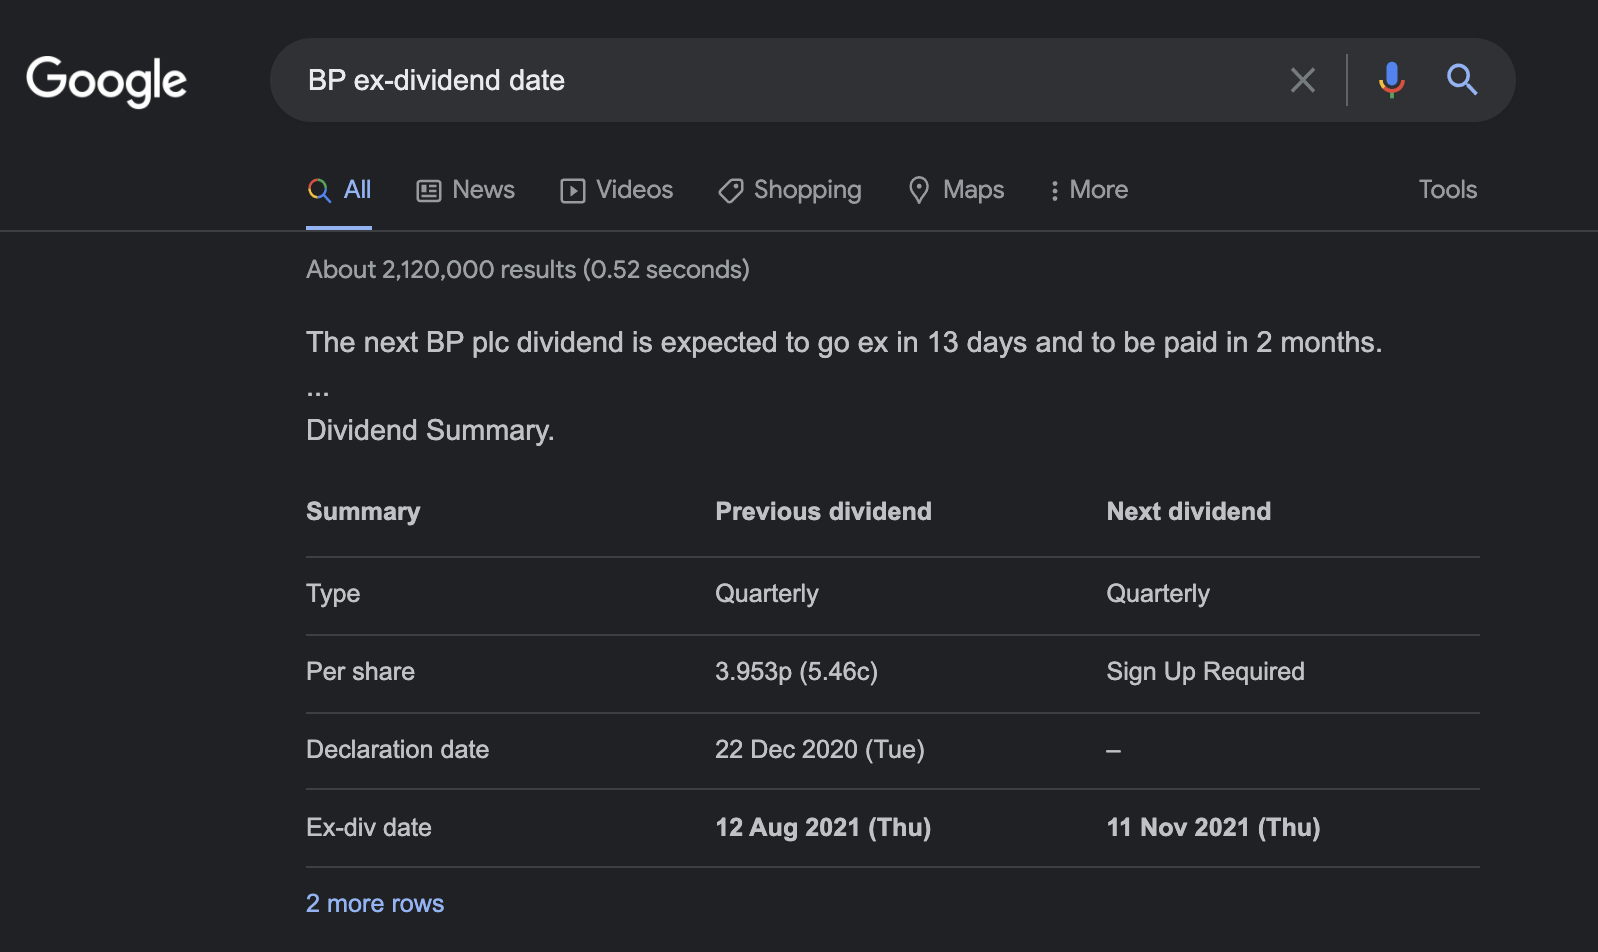This screenshot has width=1598, height=952.
Task: Click the Declaration date row label
Action: (x=397, y=750)
